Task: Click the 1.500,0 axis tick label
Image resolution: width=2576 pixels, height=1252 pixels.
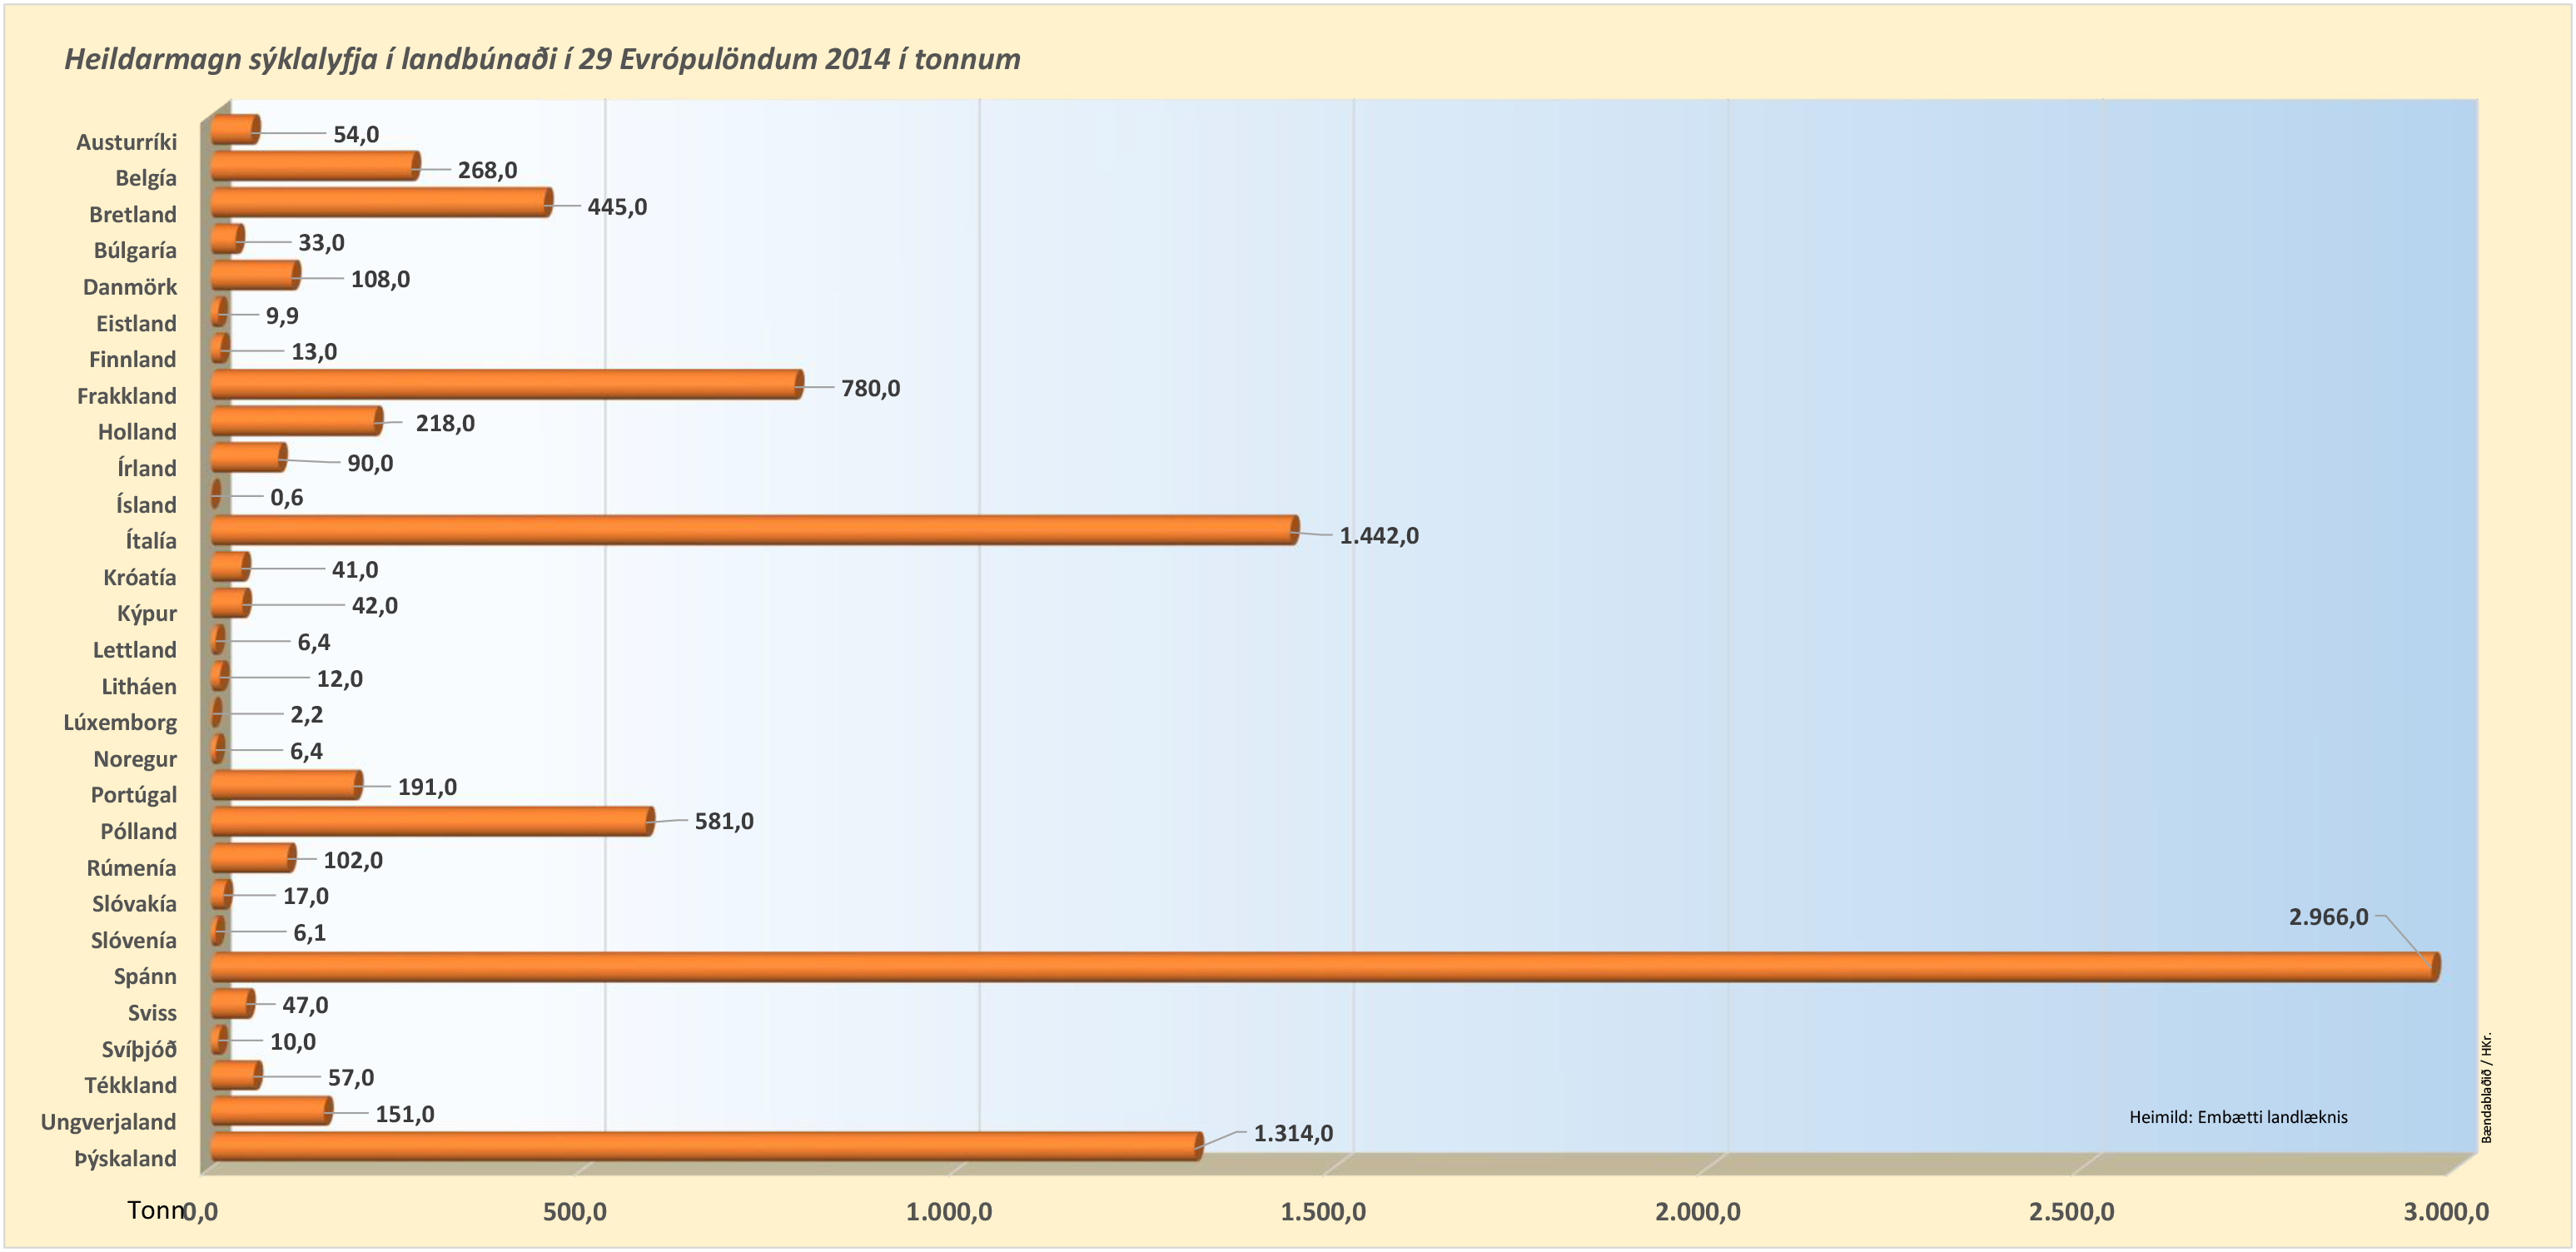Action: pyautogui.click(x=1322, y=1212)
